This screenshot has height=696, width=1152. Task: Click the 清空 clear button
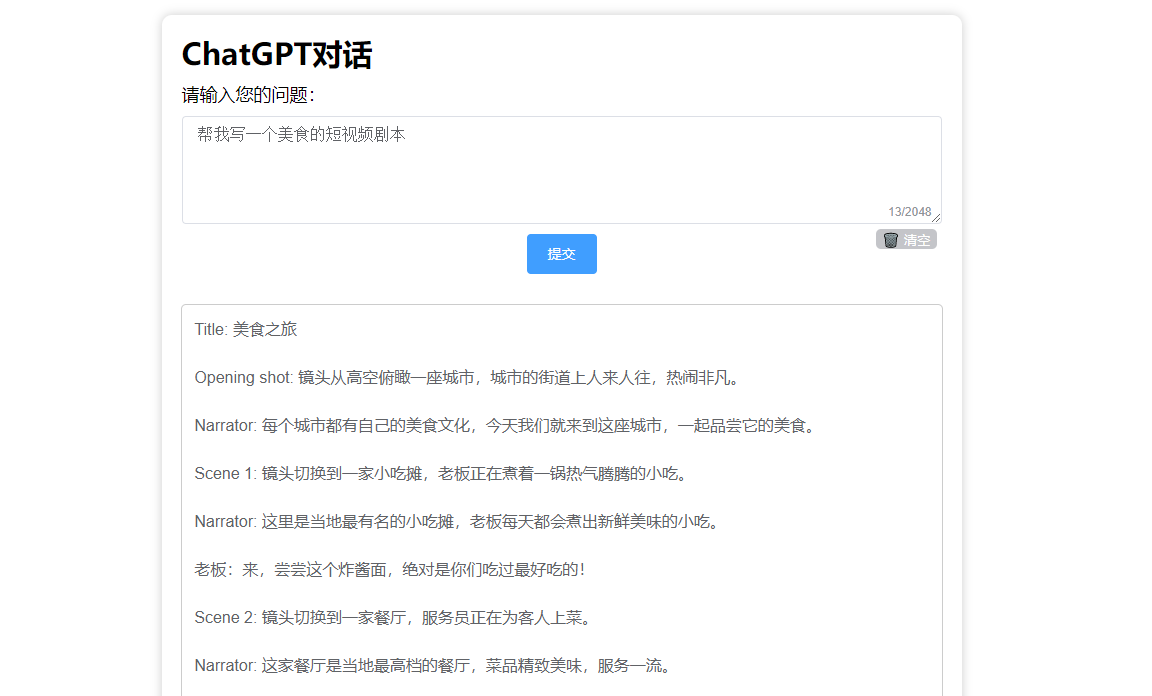pos(906,240)
